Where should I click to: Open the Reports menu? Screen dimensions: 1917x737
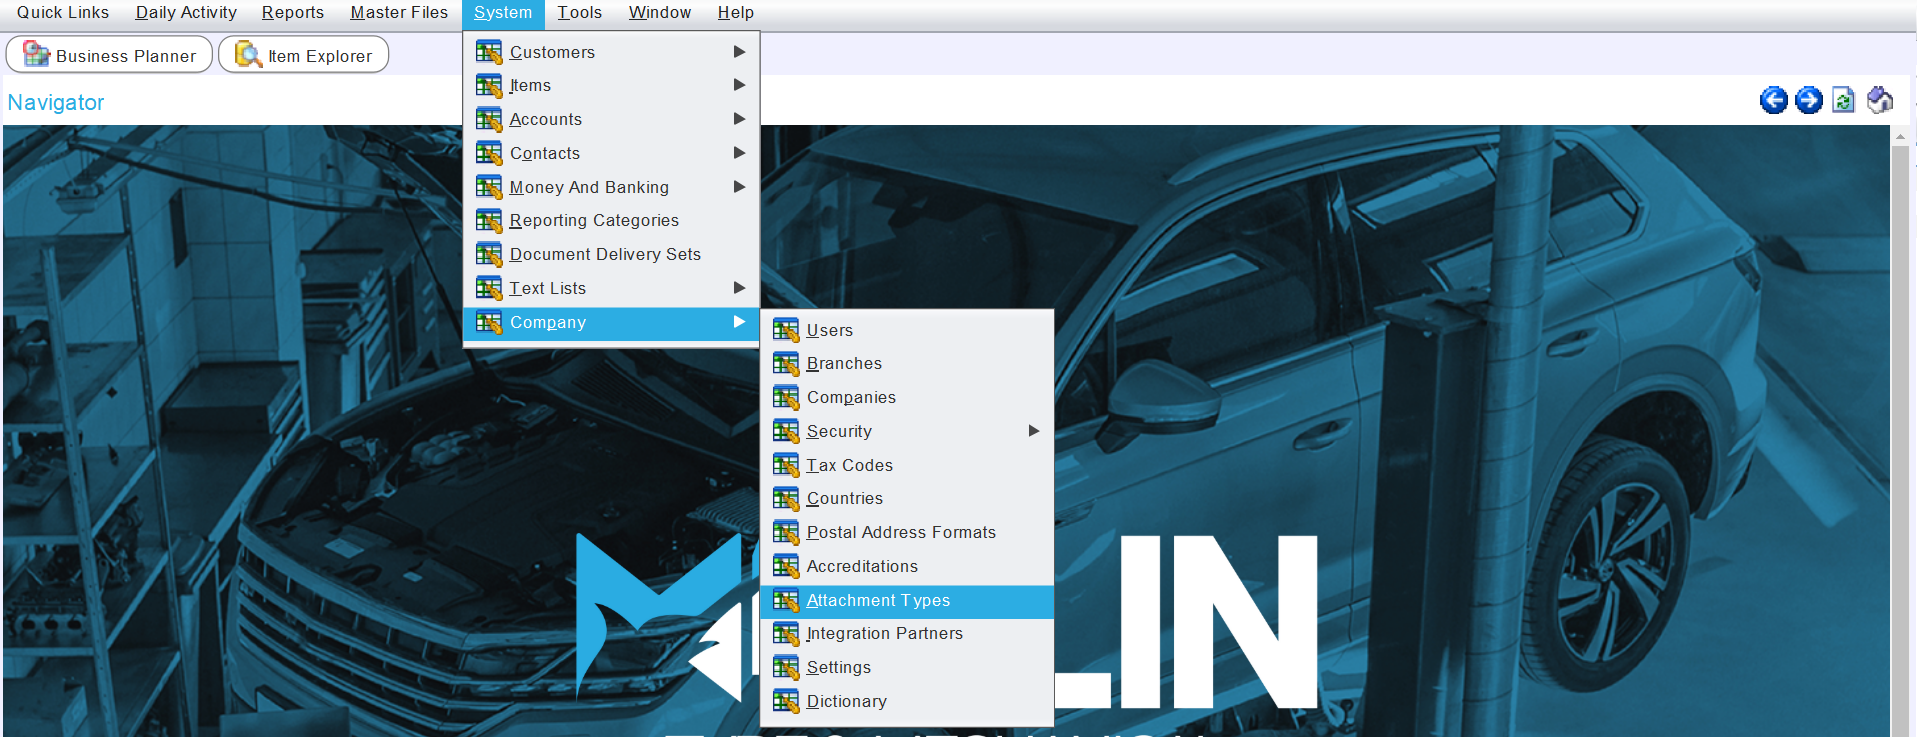point(293,13)
